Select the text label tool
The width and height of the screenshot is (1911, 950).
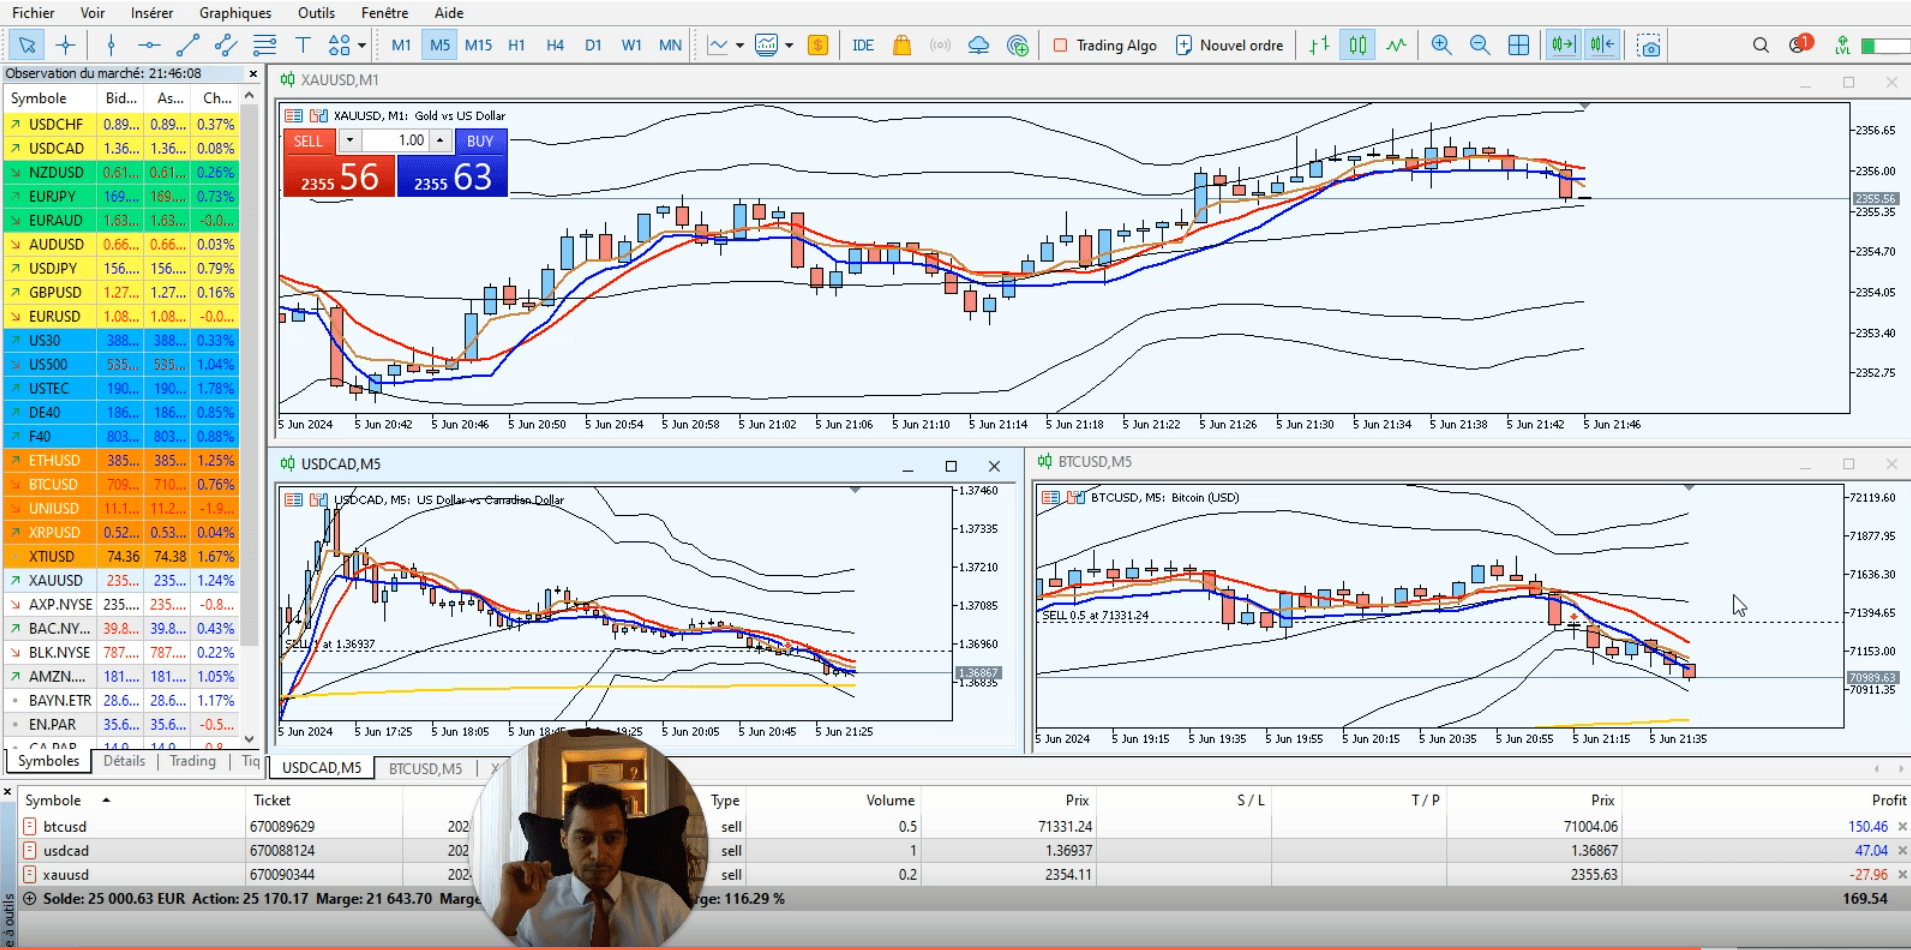click(x=302, y=45)
